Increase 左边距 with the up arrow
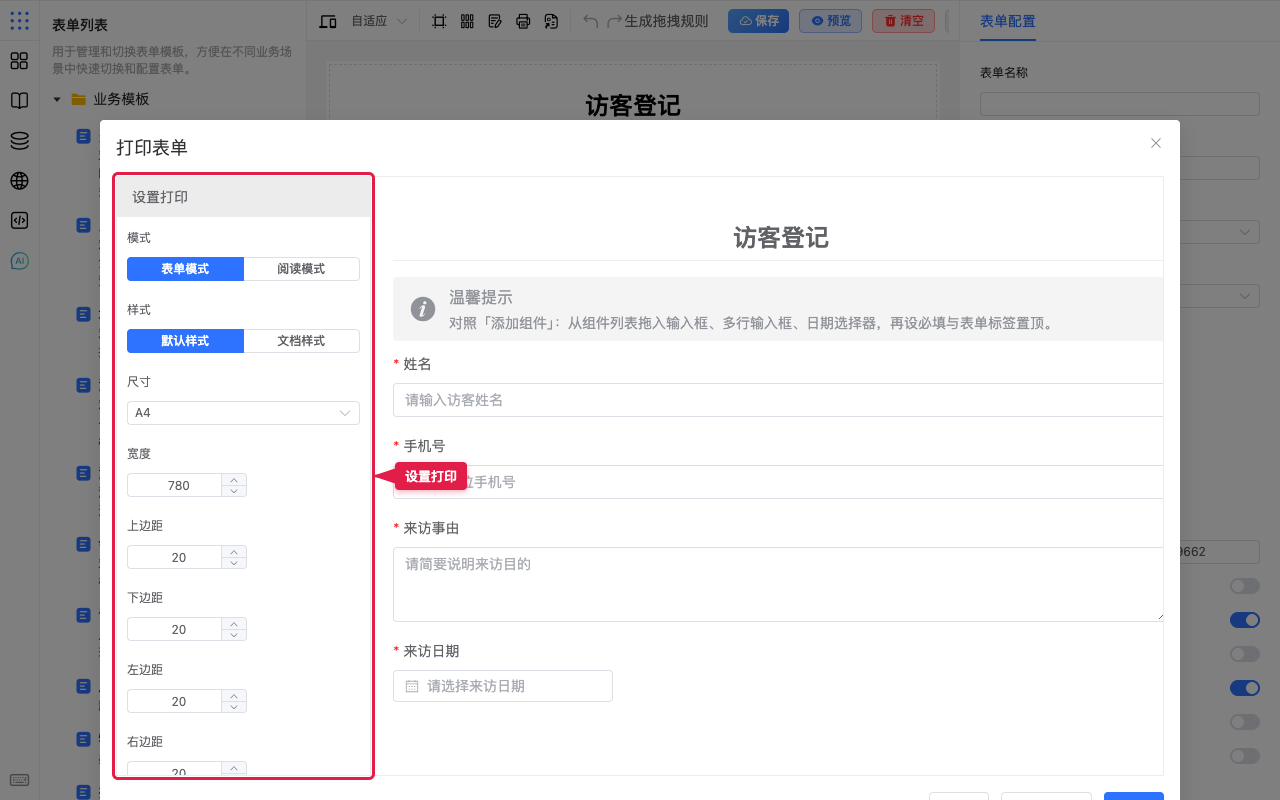1280x800 pixels. tap(234, 695)
